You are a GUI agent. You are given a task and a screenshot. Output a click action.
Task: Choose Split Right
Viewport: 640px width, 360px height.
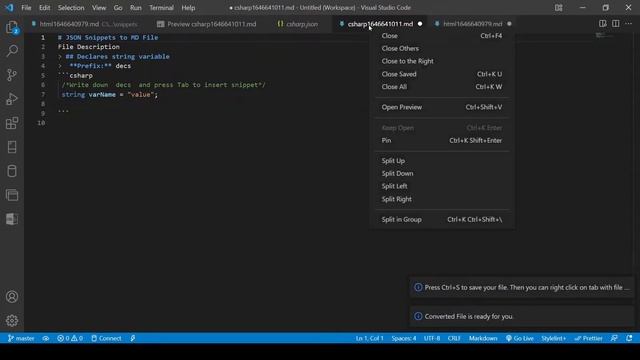[x=442, y=199]
